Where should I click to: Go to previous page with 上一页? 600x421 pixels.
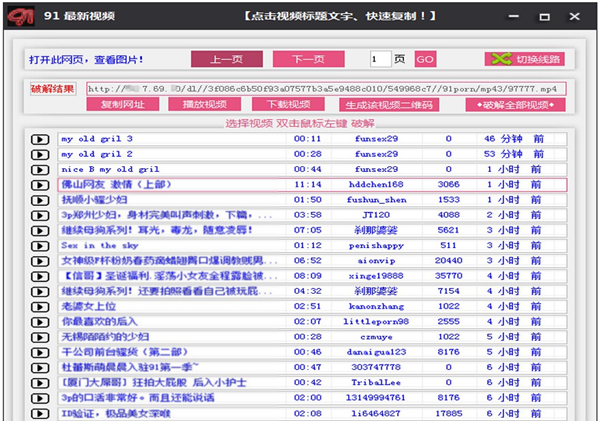coord(219,59)
